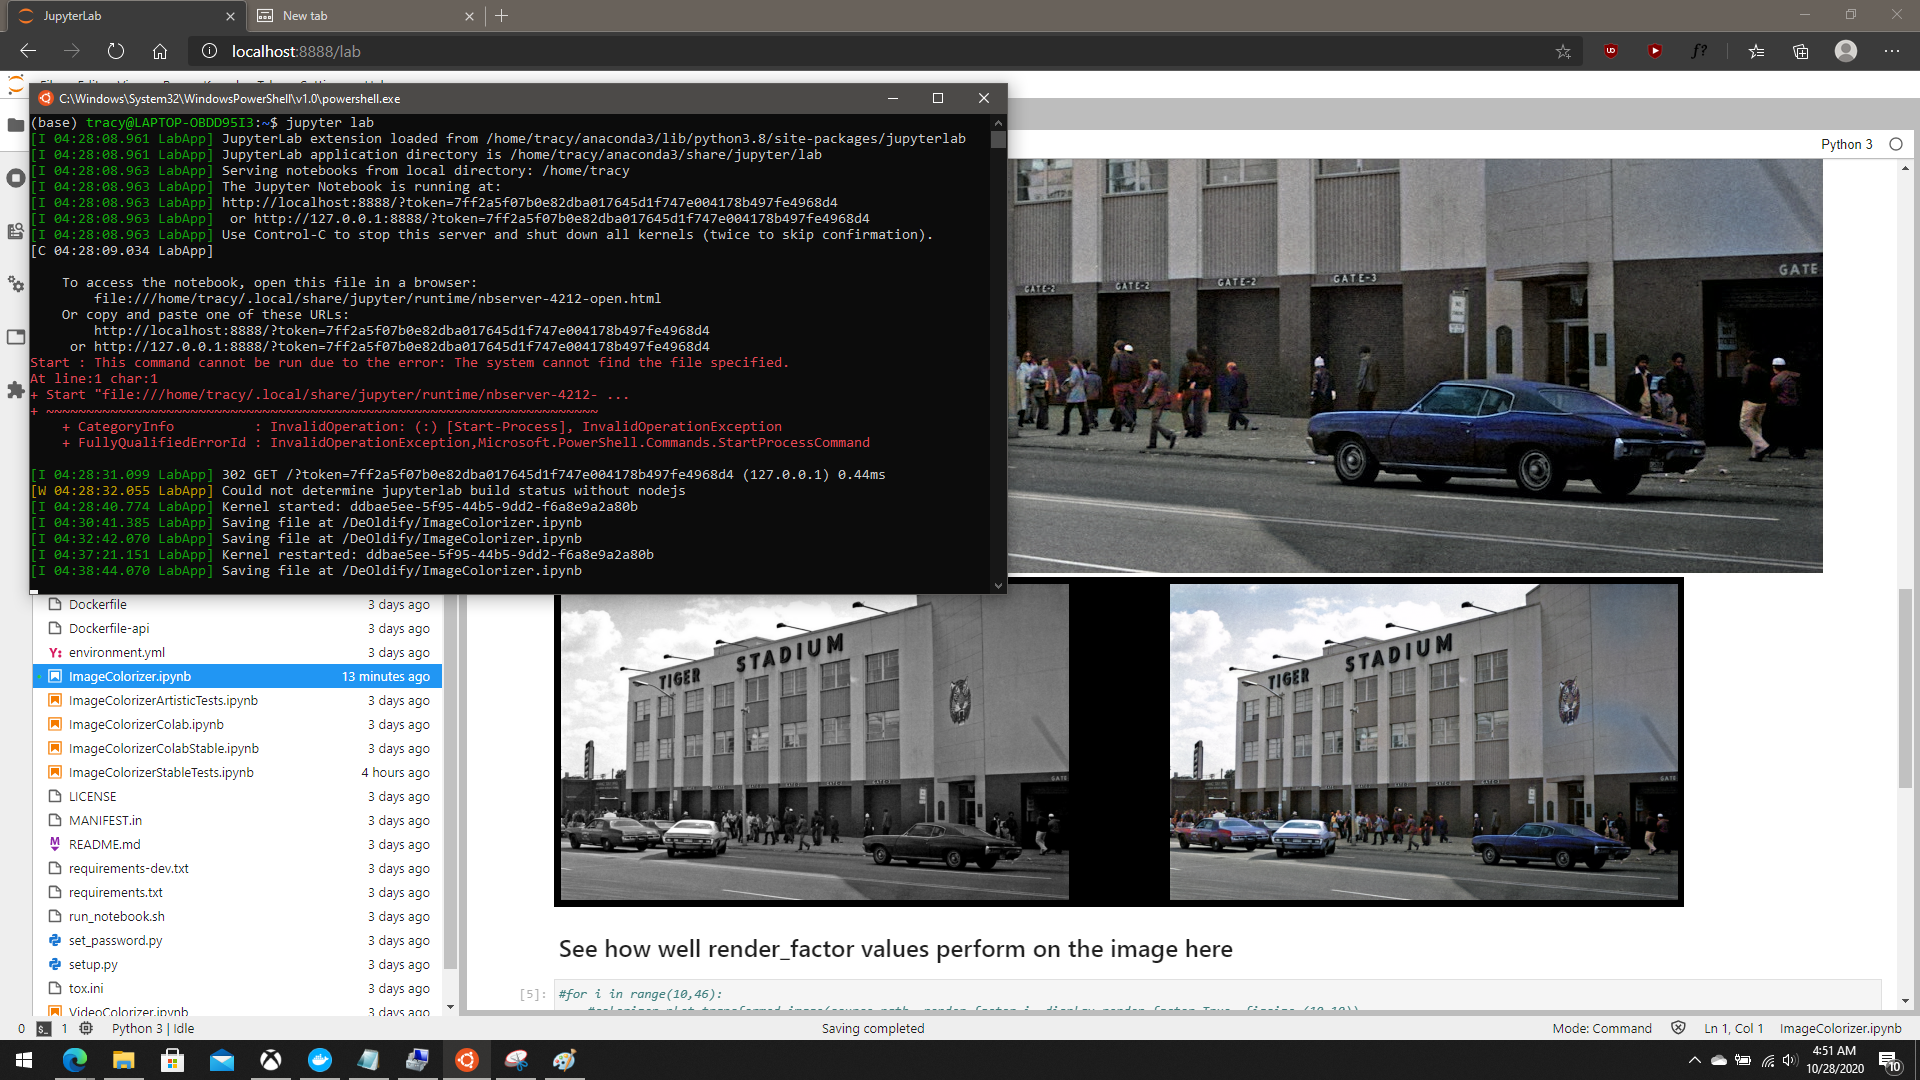Open the File Browser sidebar tab
The image size is (1920, 1080).
click(15, 125)
